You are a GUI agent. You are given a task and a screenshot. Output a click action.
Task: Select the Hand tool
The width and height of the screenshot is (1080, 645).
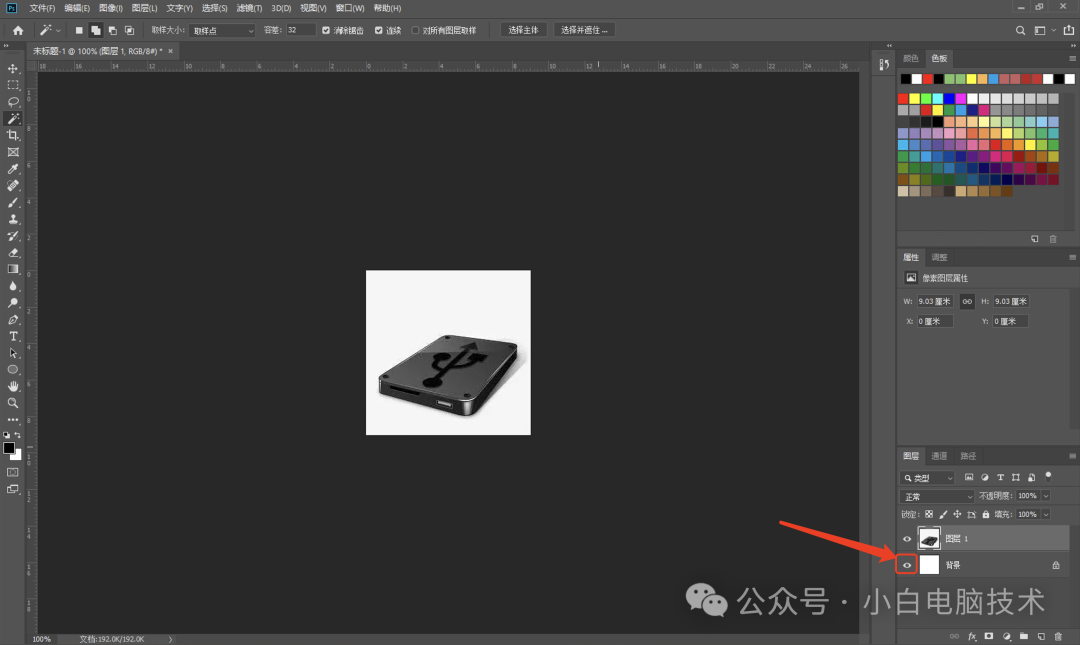13,386
